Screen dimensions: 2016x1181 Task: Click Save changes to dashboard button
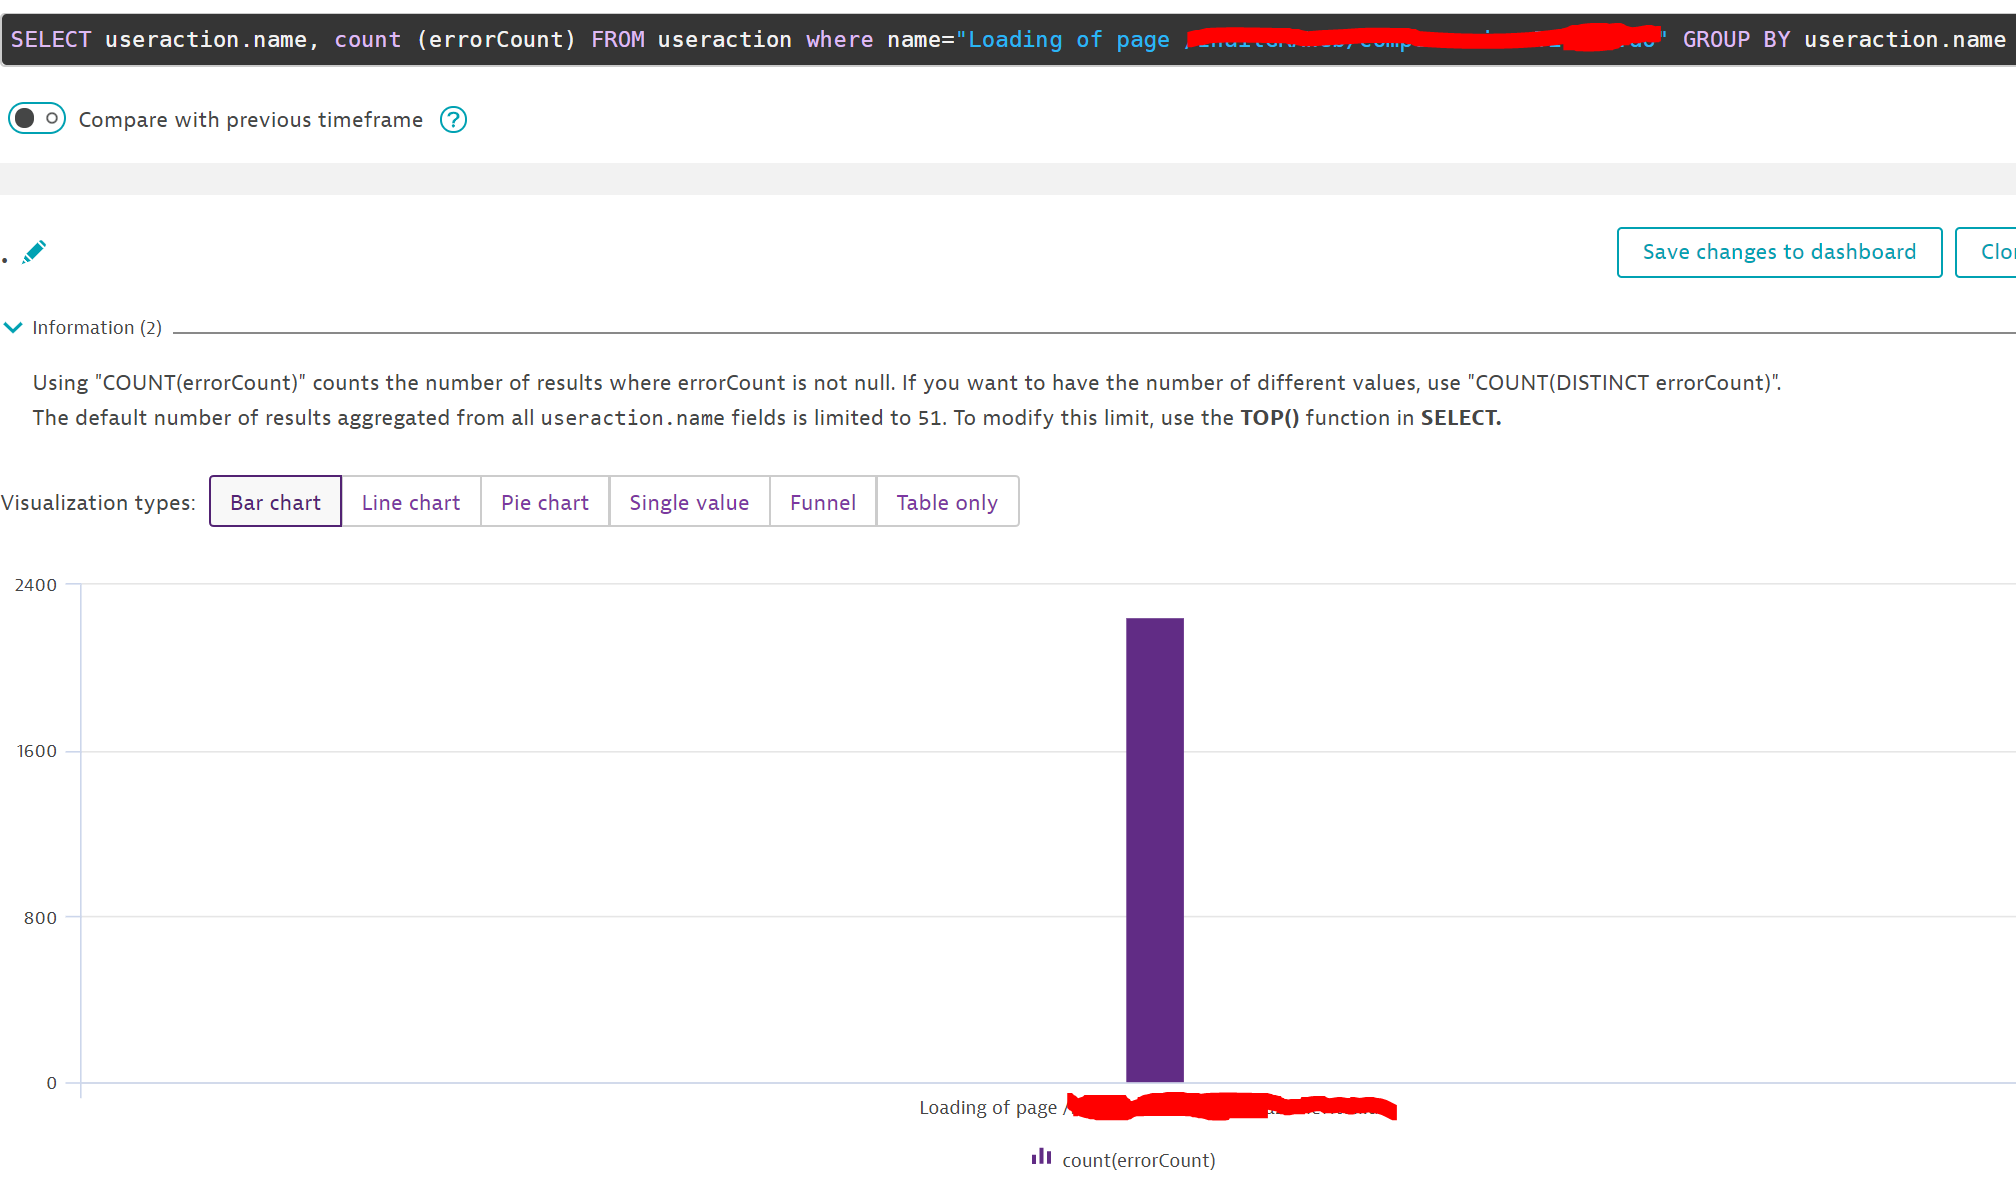[x=1778, y=252]
